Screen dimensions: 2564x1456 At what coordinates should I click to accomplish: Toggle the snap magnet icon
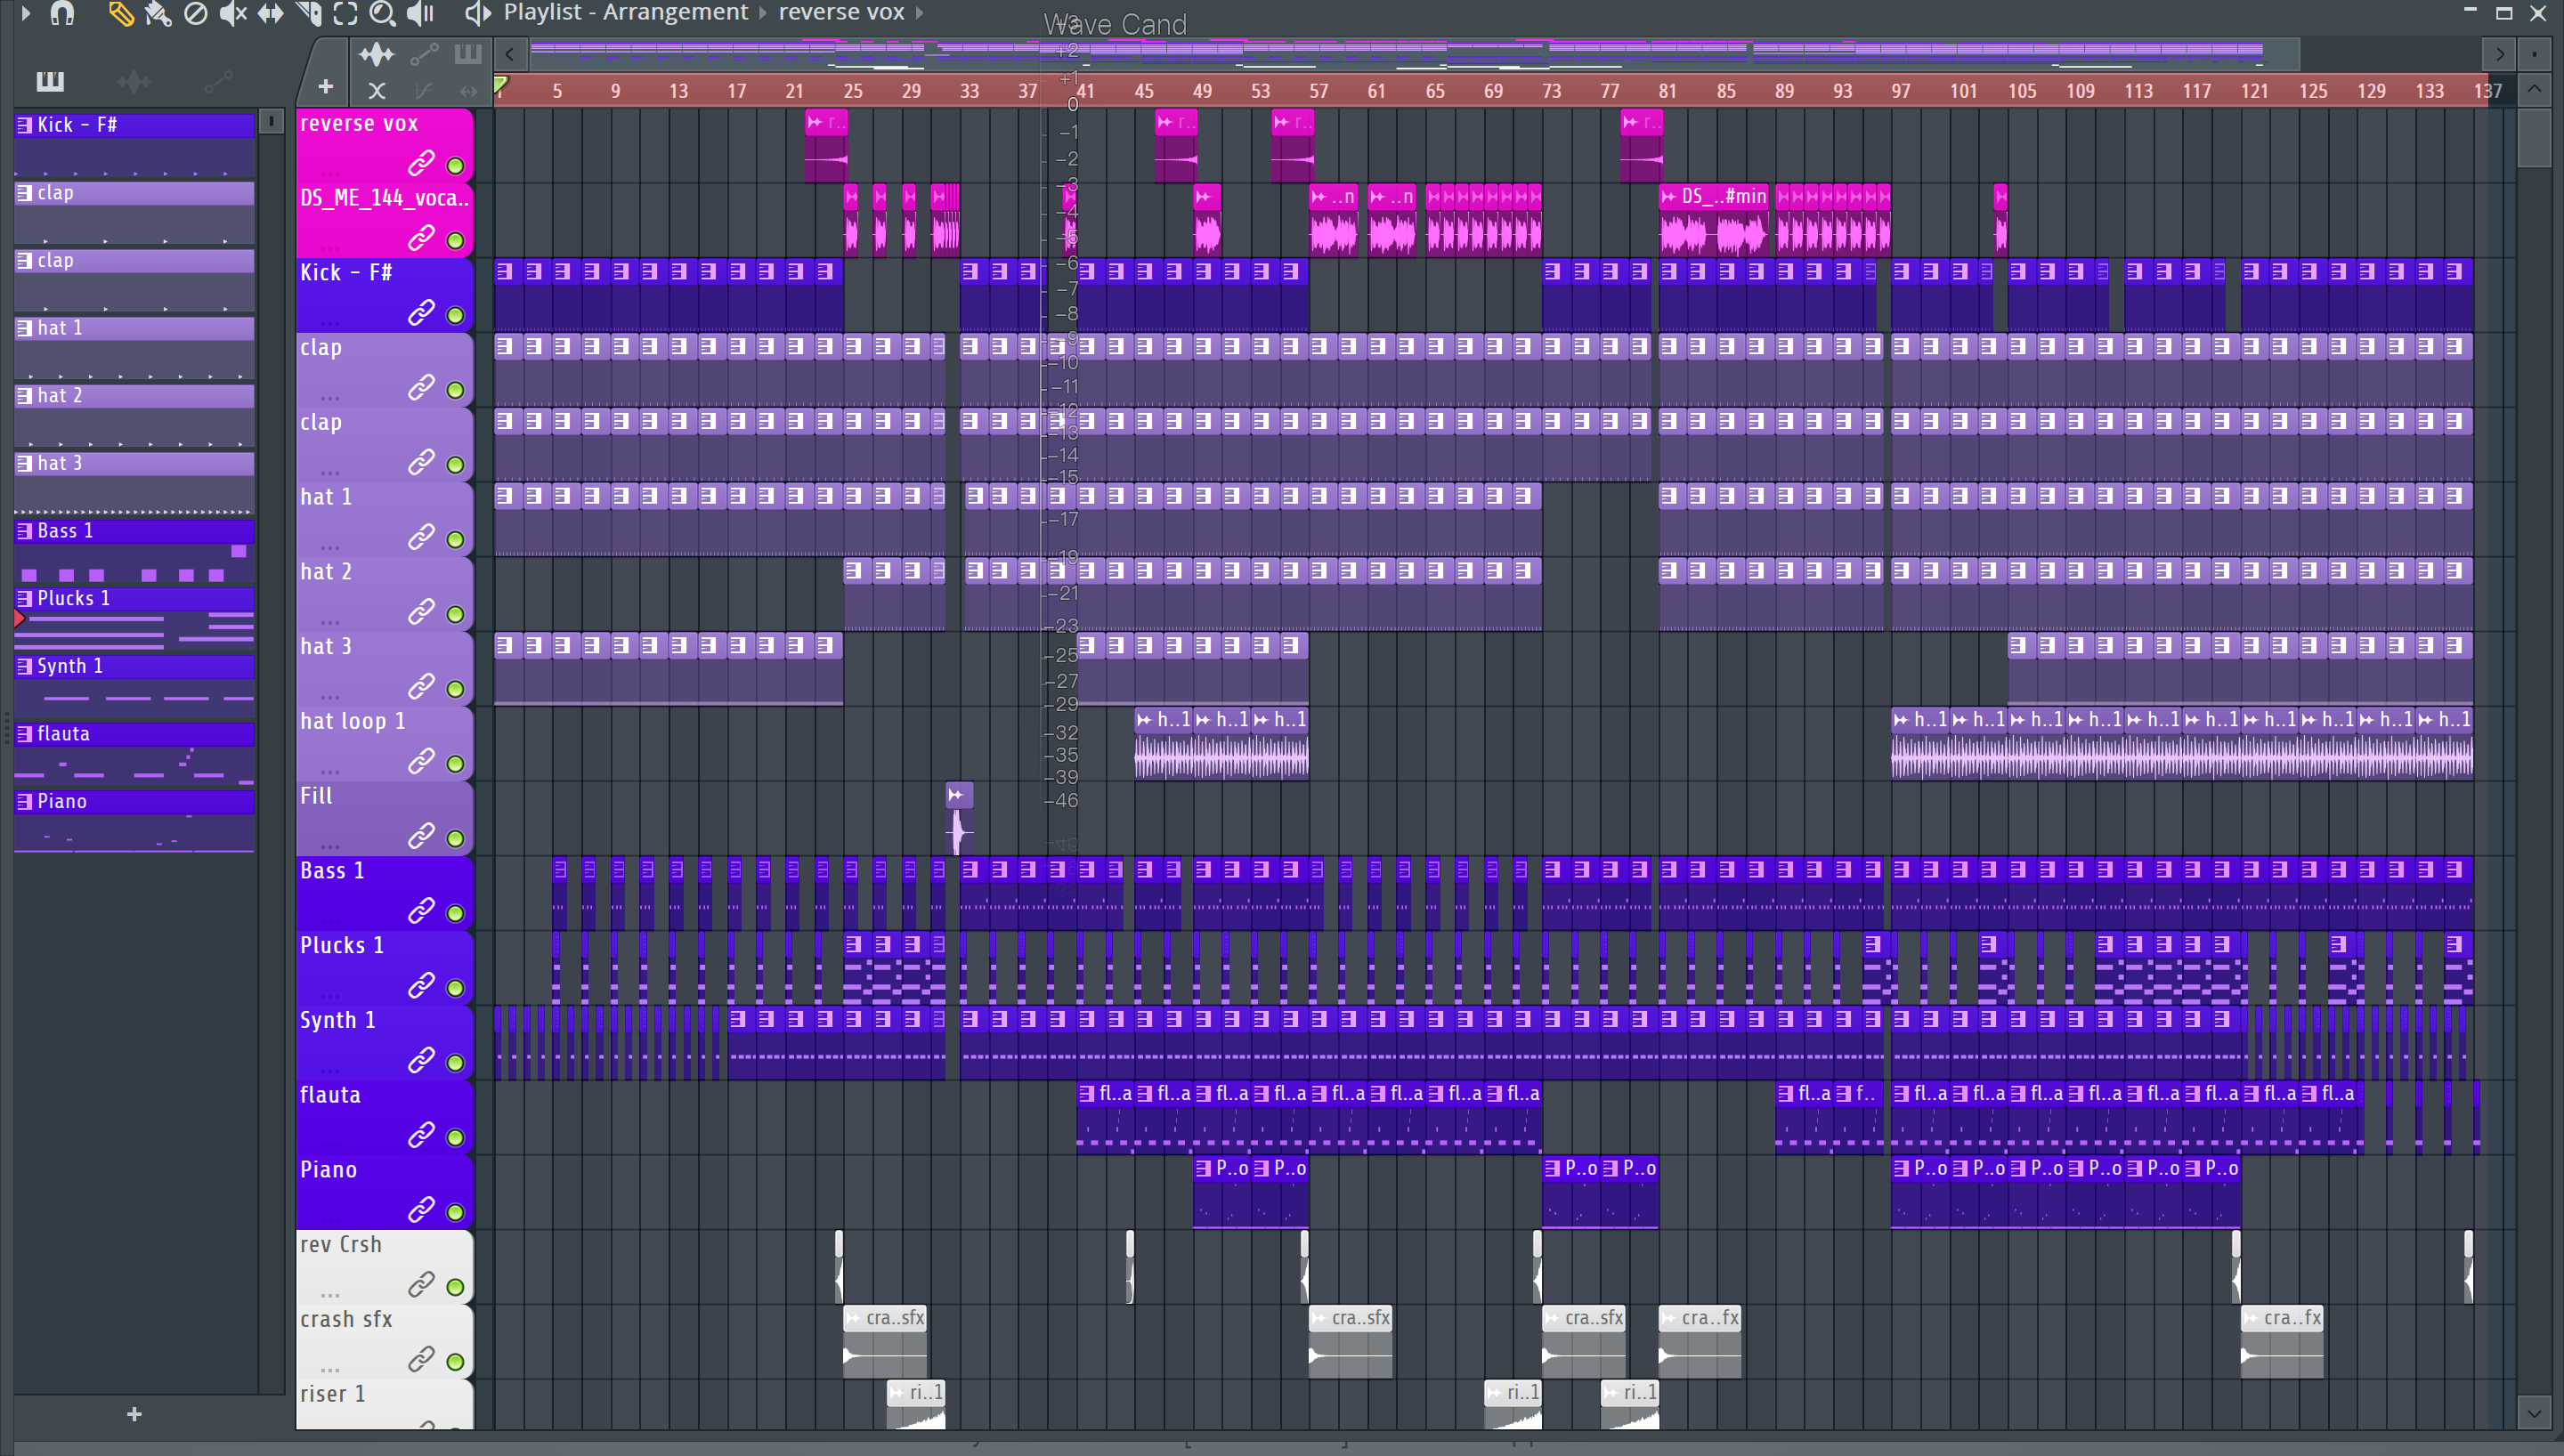pyautogui.click(x=63, y=13)
